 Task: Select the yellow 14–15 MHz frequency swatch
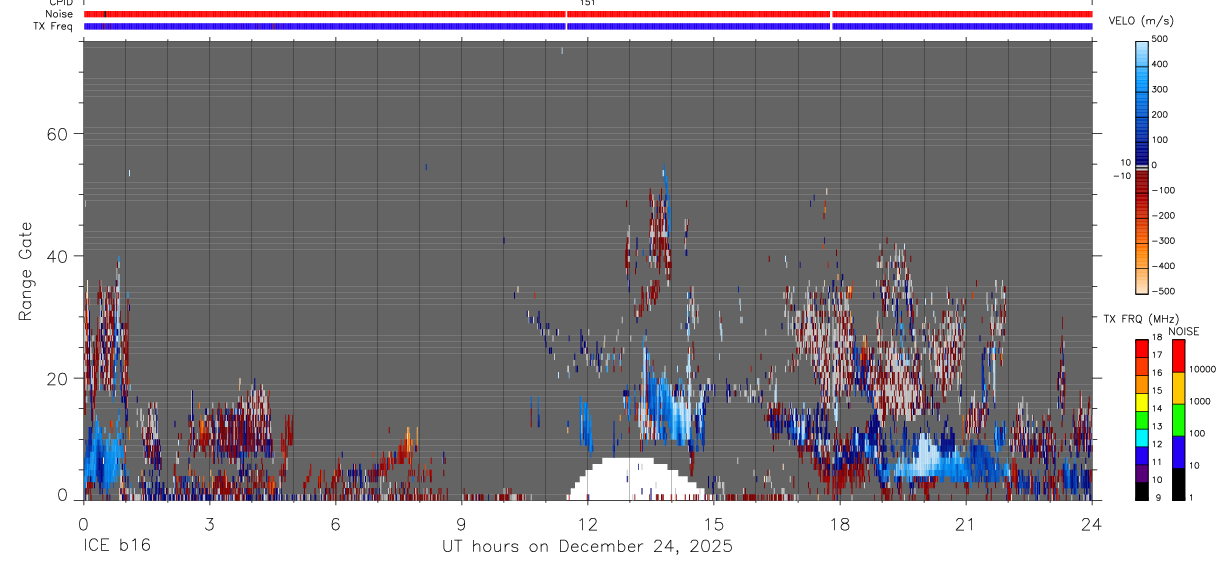click(x=1141, y=401)
